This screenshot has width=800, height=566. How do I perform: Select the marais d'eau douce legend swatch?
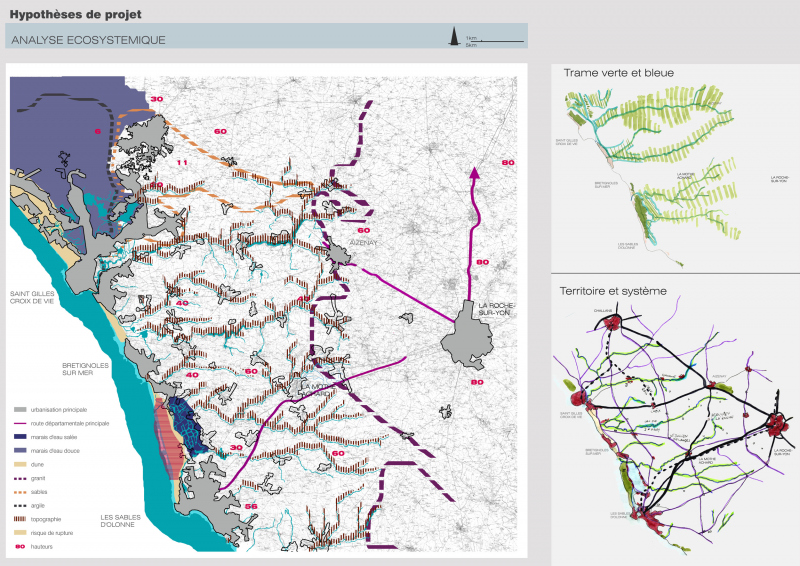point(19,451)
